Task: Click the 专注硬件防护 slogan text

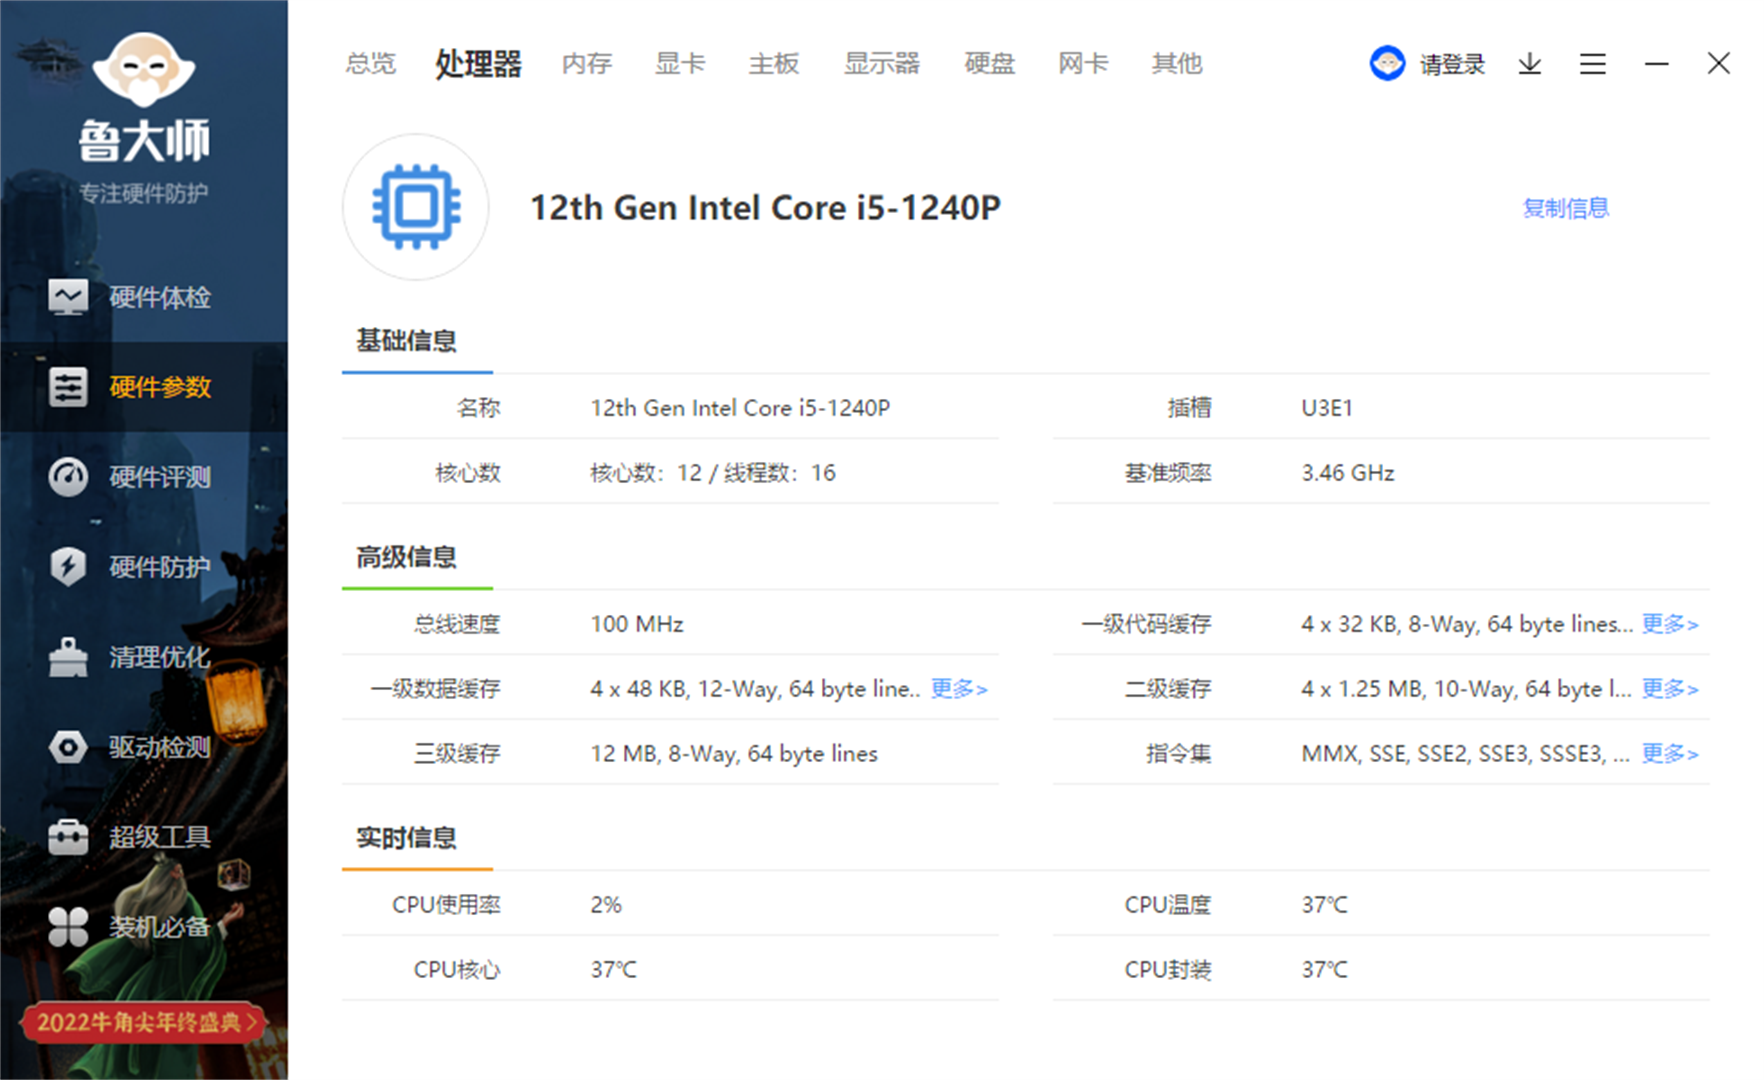Action: tap(144, 193)
